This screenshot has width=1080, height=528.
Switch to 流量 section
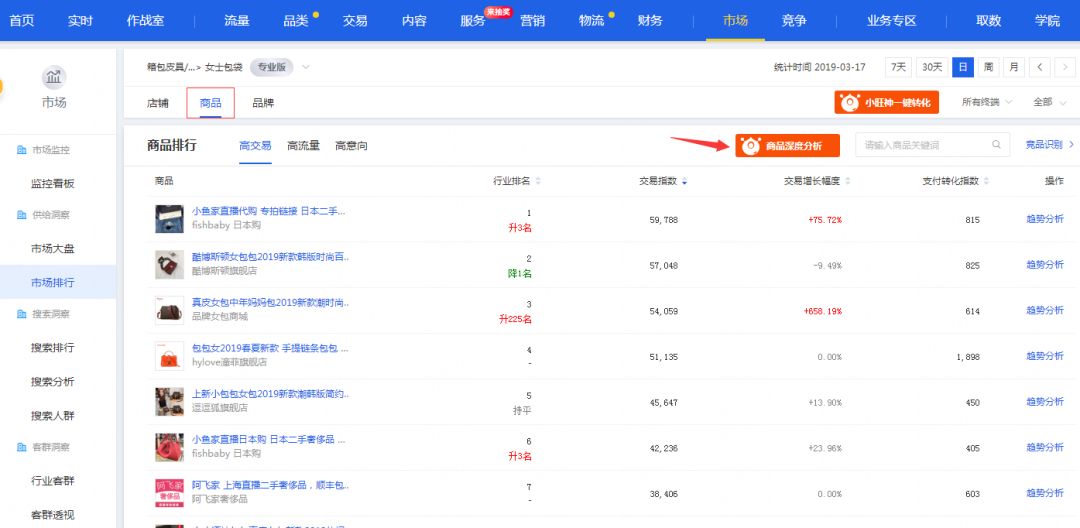pyautogui.click(x=236, y=20)
